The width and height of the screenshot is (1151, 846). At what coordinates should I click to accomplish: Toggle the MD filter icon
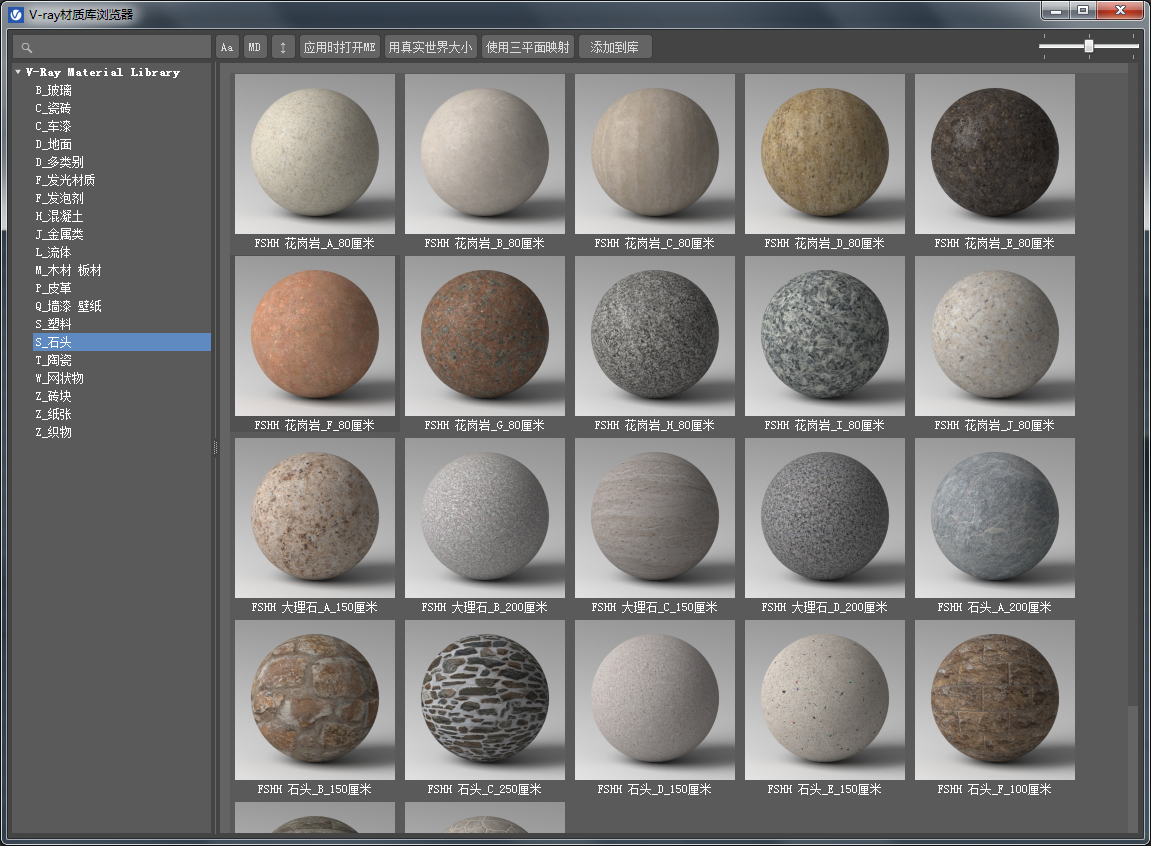255,47
